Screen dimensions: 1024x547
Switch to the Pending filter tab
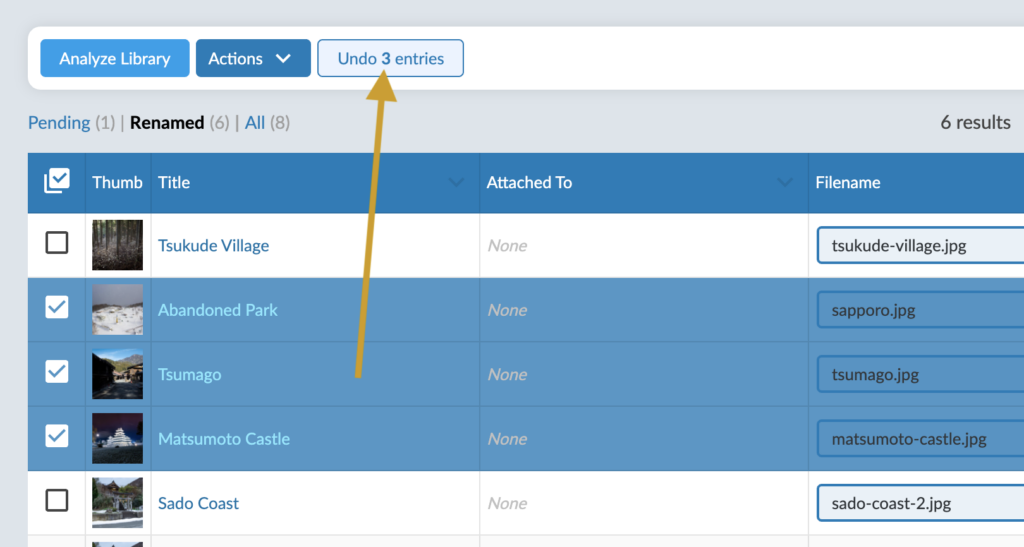(59, 123)
